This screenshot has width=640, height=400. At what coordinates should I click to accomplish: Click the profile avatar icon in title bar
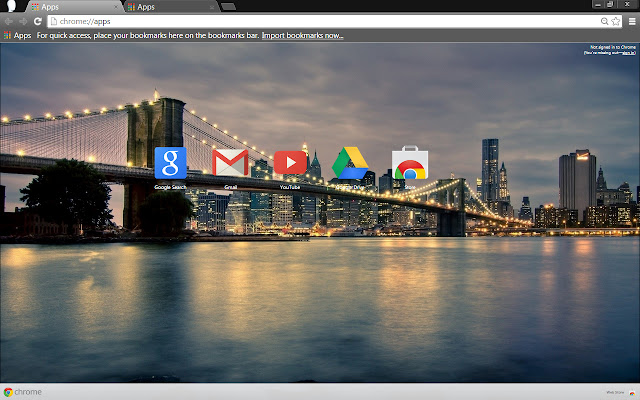click(x=11, y=6)
